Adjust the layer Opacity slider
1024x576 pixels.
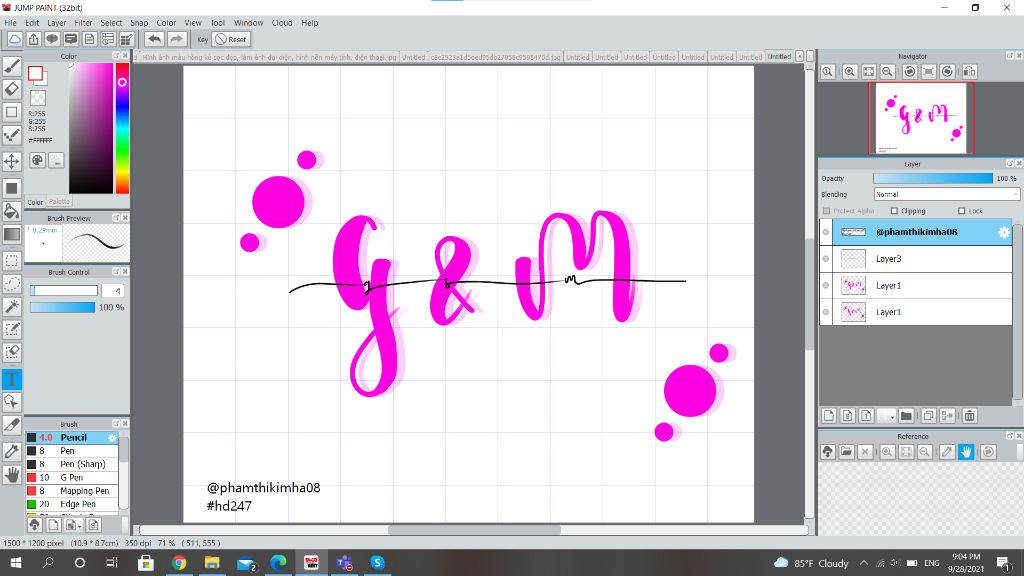click(933, 178)
